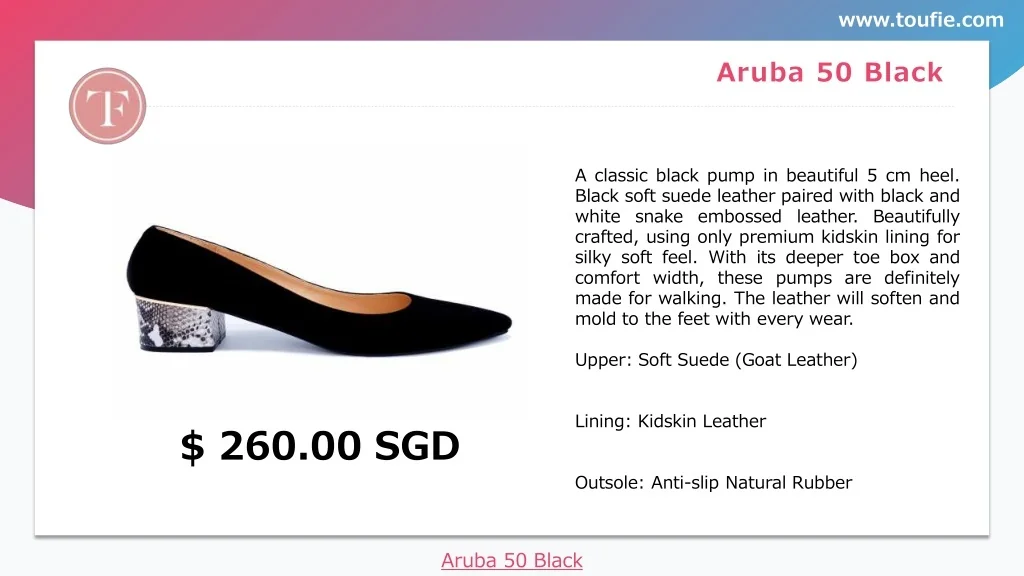1024x576 pixels.
Task: Click the line starting 'A classic black pump'
Action: coord(767,175)
